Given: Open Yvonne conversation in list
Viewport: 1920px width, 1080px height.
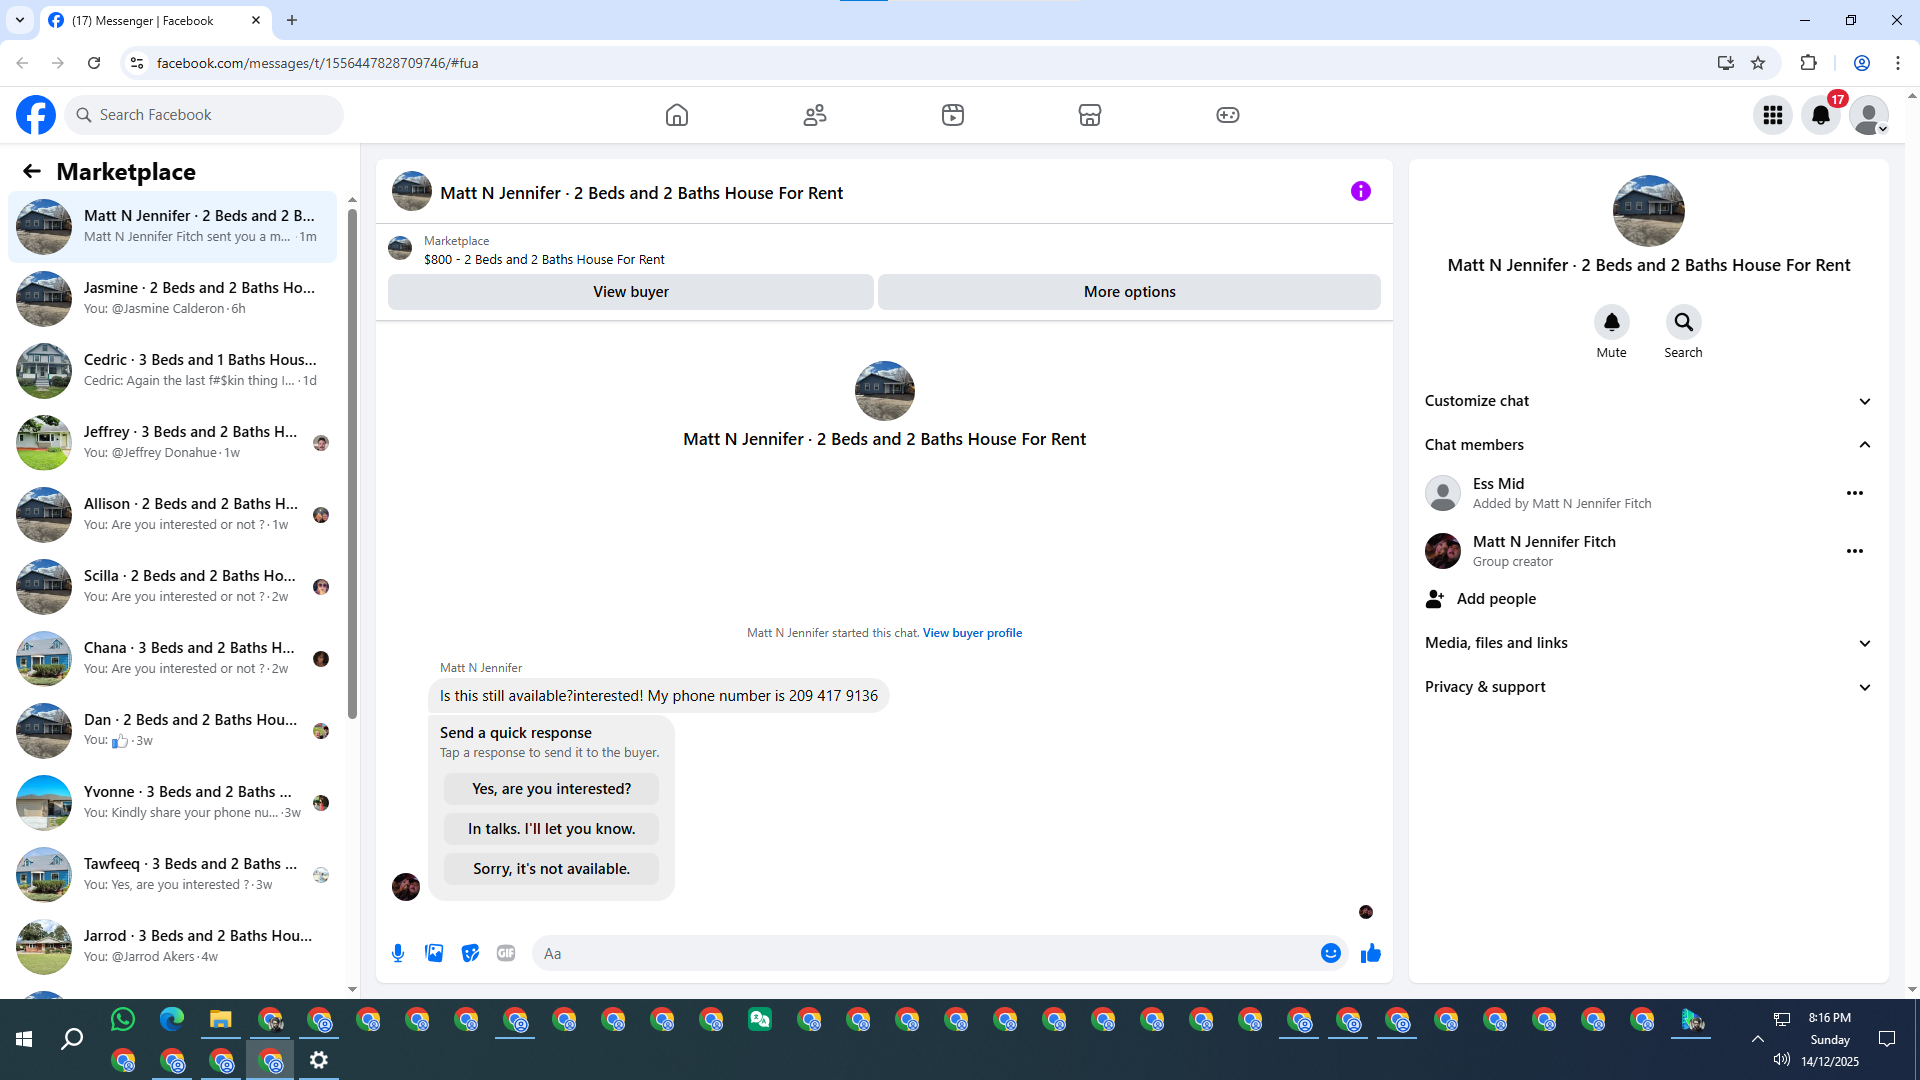Looking at the screenshot, I should coord(173,803).
